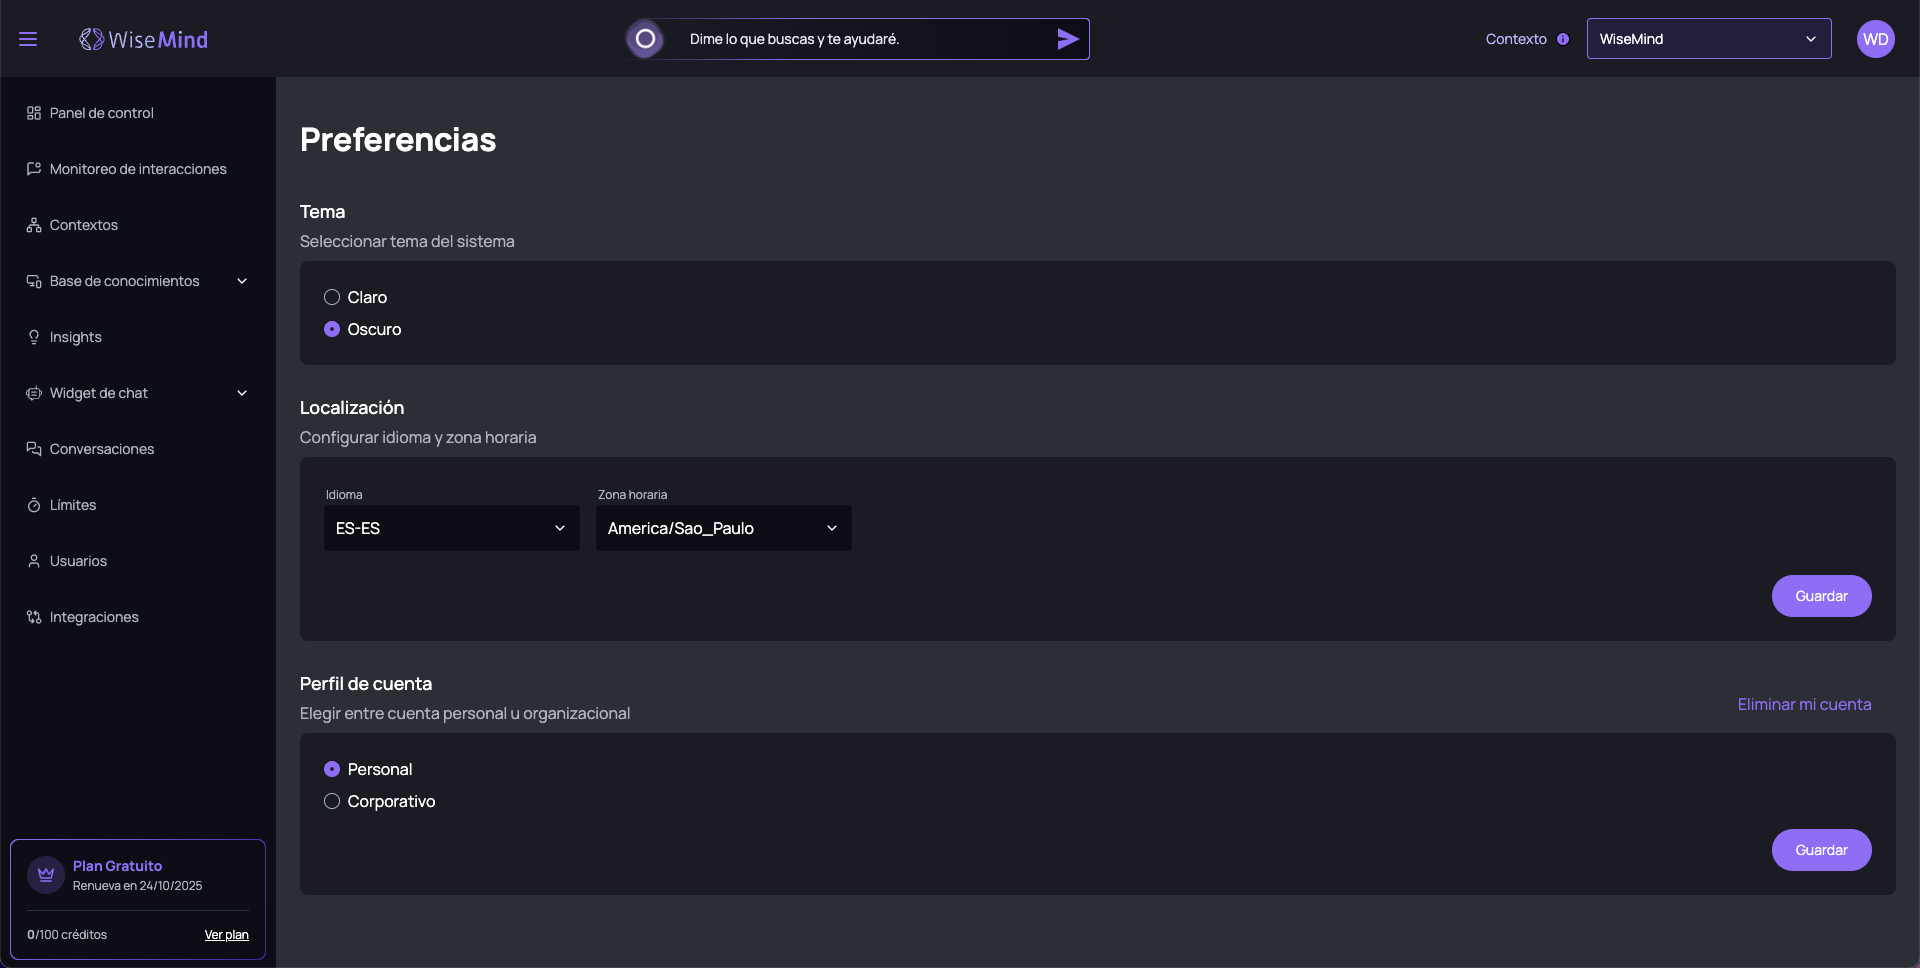Select the Claro theme option

click(x=332, y=297)
